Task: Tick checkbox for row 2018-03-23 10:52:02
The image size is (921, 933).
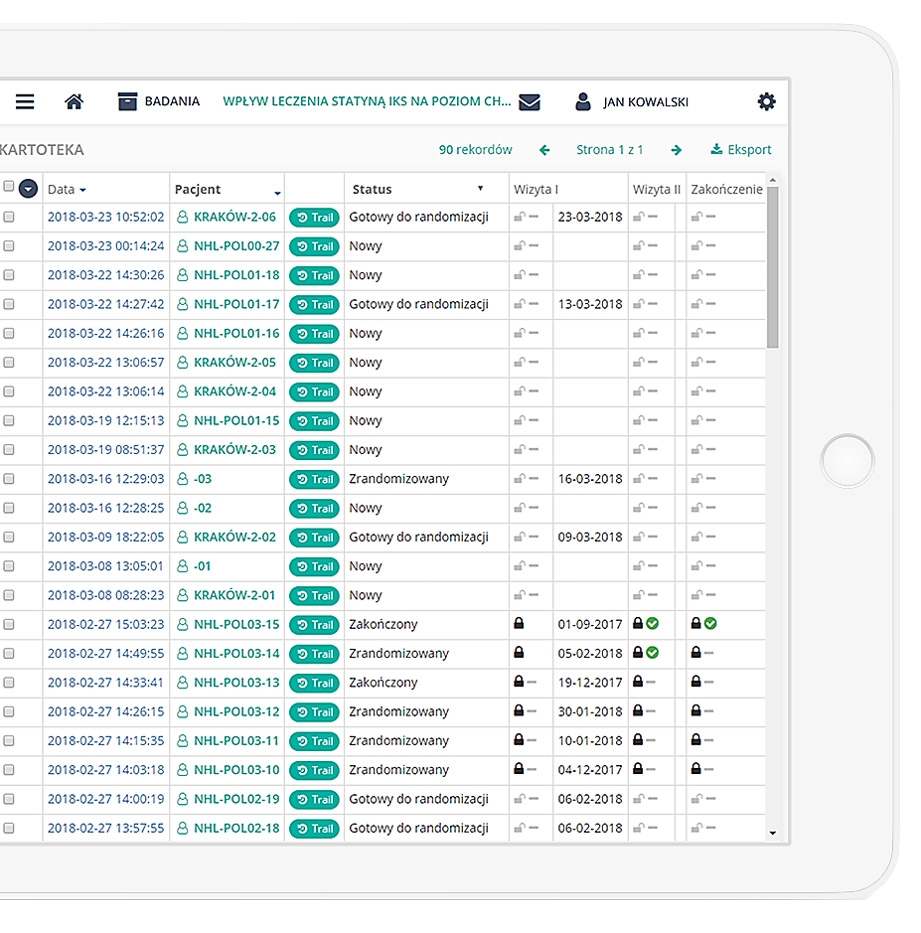Action: (x=9, y=217)
